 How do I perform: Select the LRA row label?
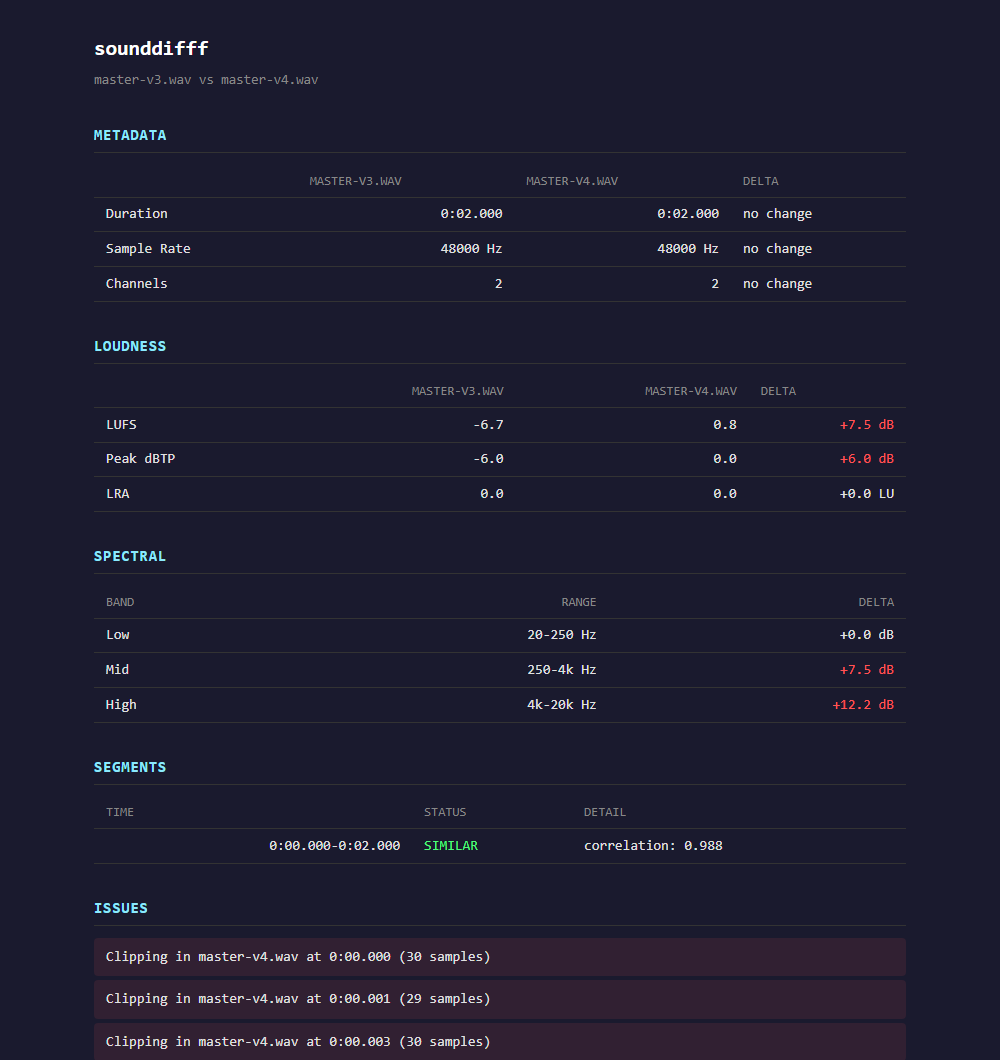(x=118, y=493)
